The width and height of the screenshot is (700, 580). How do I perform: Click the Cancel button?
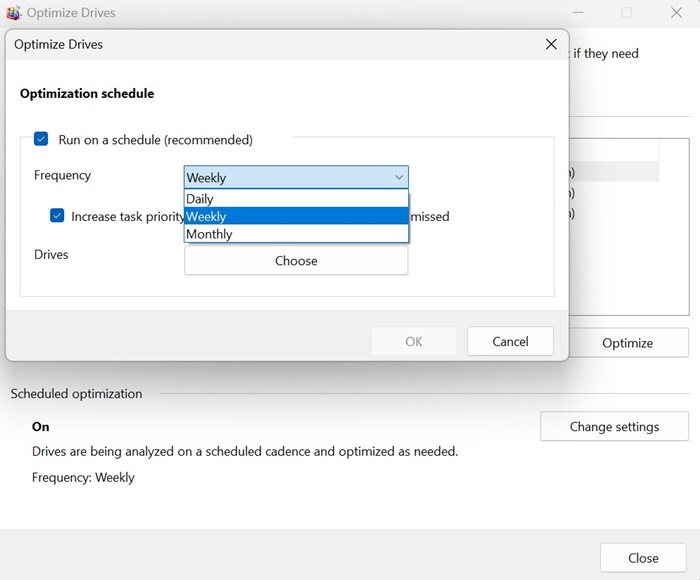[x=510, y=341]
